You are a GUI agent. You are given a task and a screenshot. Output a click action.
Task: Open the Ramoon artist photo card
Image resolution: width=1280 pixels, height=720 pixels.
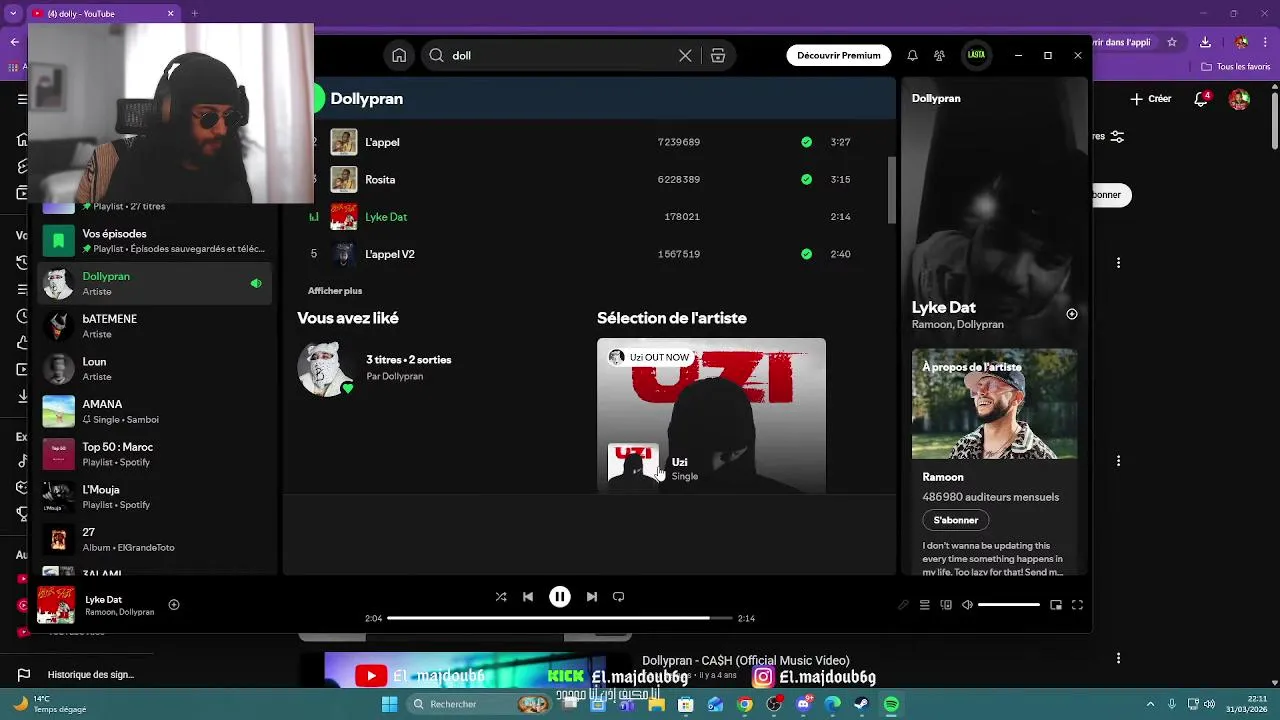click(994, 404)
